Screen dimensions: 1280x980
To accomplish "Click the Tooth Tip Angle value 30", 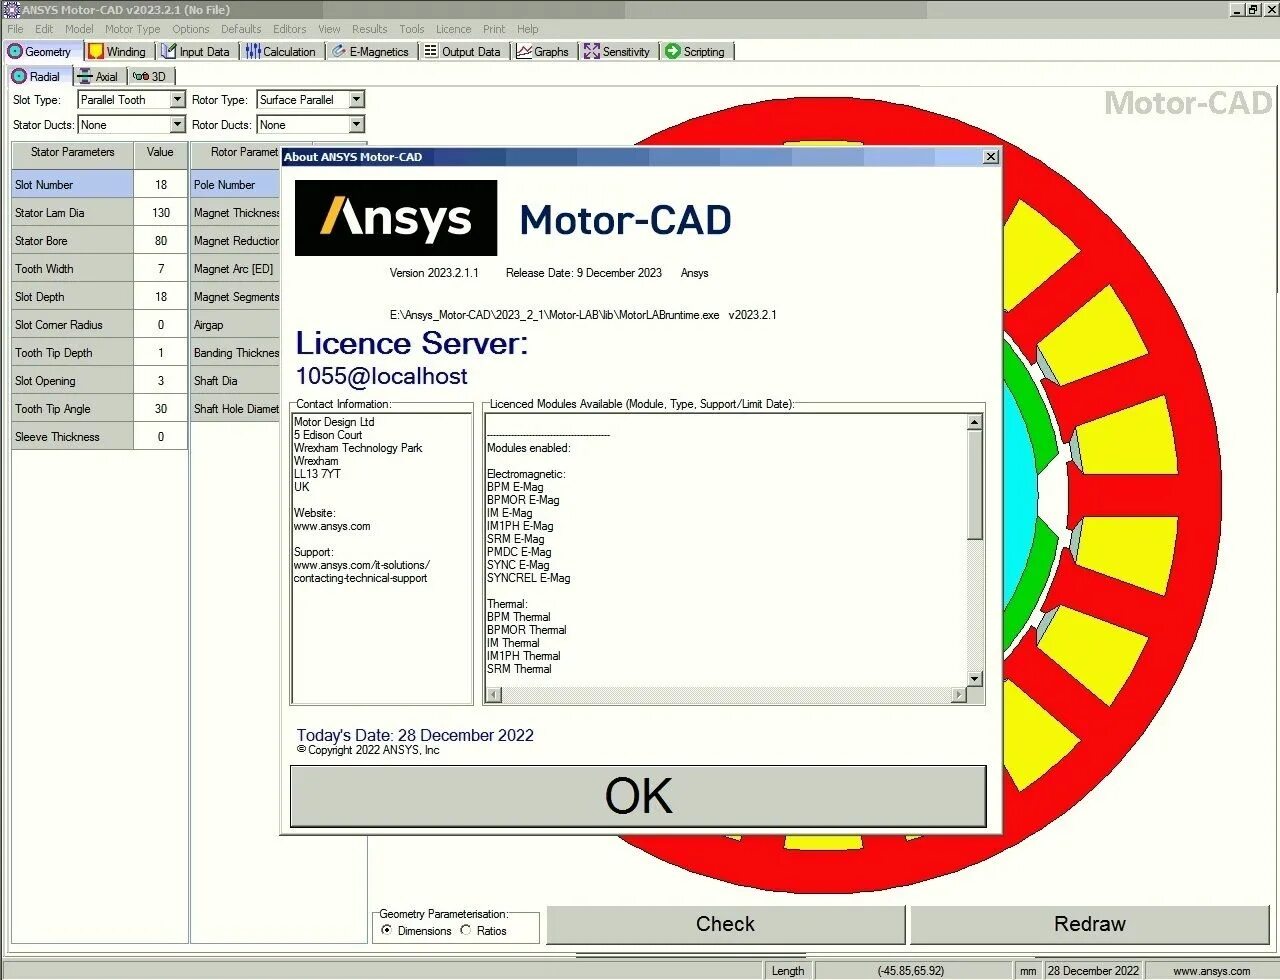I will [160, 409].
